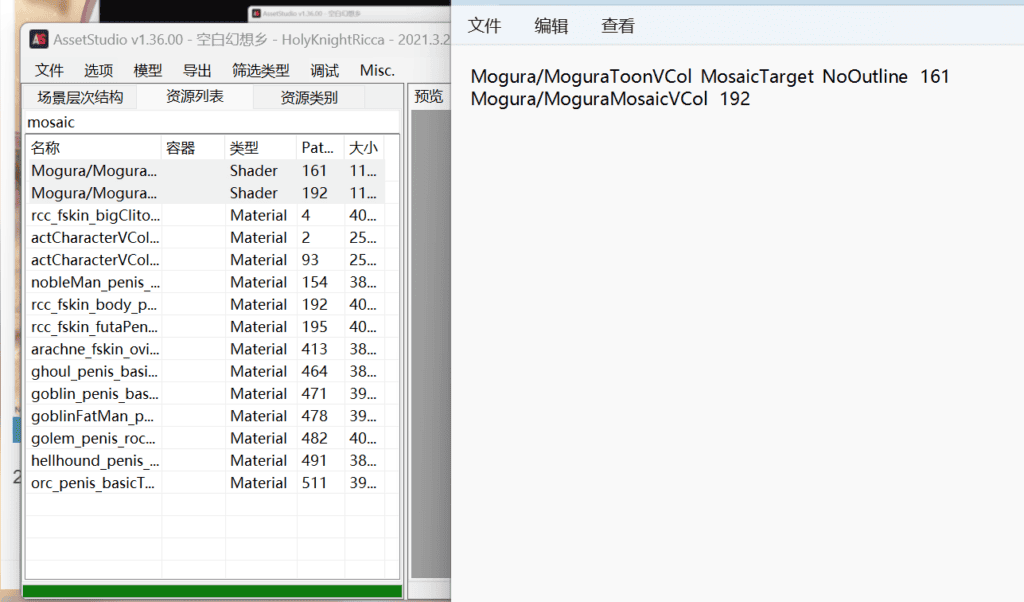The image size is (1024, 602).
Task: Click the Mogura/MoguraMosaicVCol 192 line in Notepad
Action: [611, 99]
